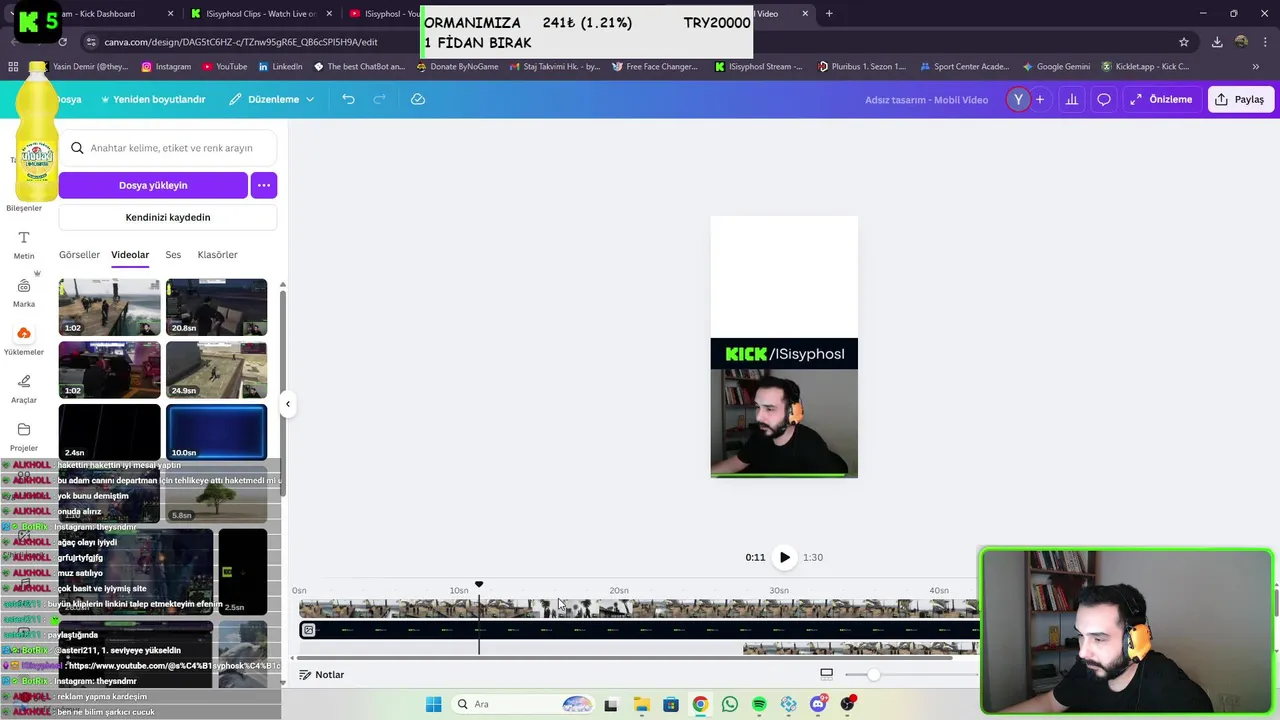Open the Notlar notes button

pos(322,675)
